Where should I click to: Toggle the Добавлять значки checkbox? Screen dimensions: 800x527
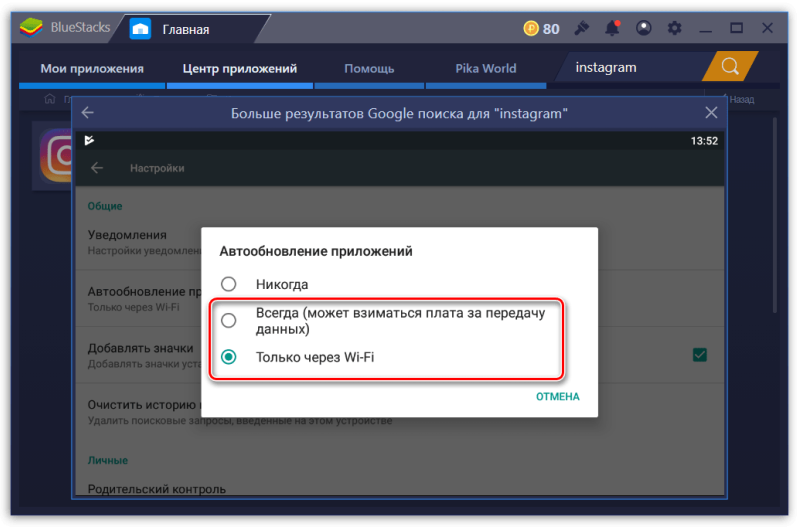pyautogui.click(x=699, y=355)
